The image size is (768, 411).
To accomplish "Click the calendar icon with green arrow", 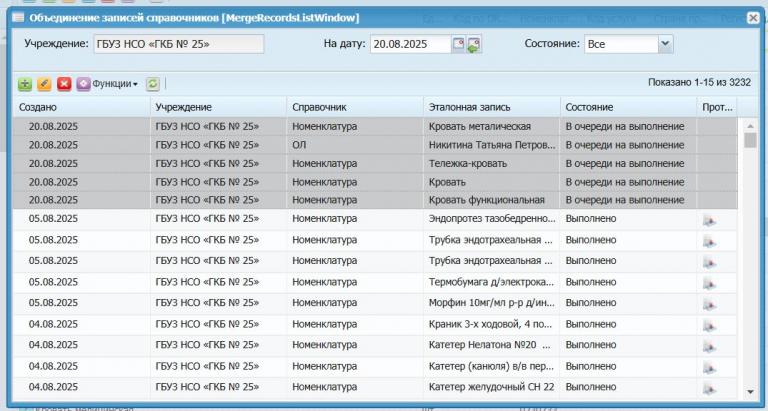I will (474, 44).
